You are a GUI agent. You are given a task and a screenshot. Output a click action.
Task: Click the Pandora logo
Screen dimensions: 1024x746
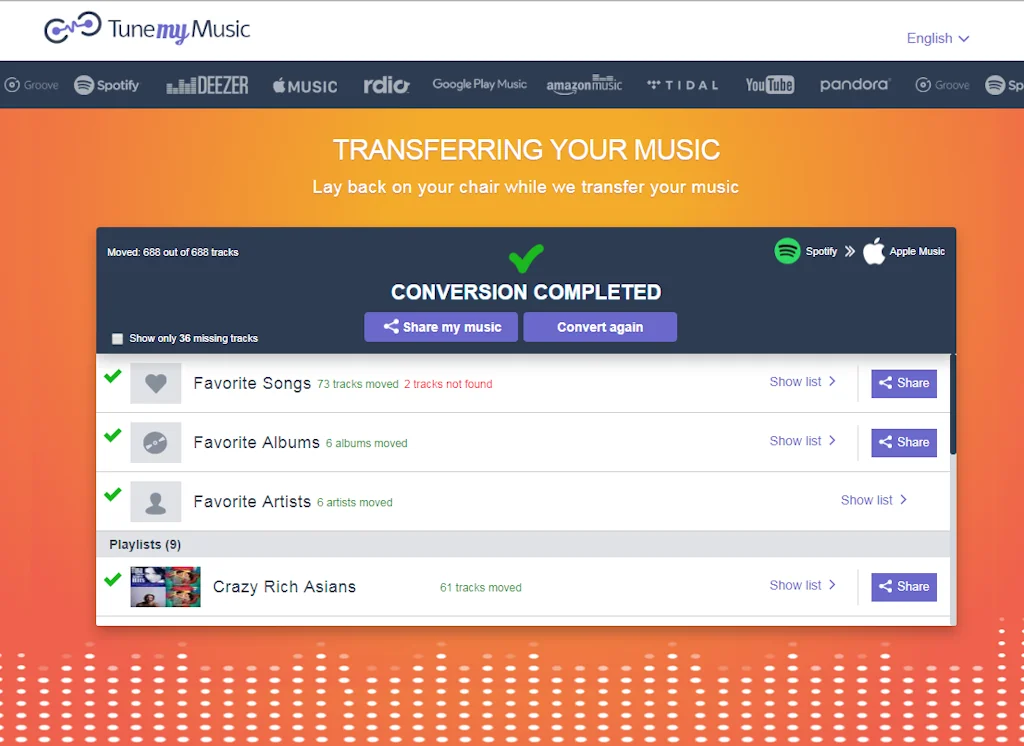coord(855,85)
